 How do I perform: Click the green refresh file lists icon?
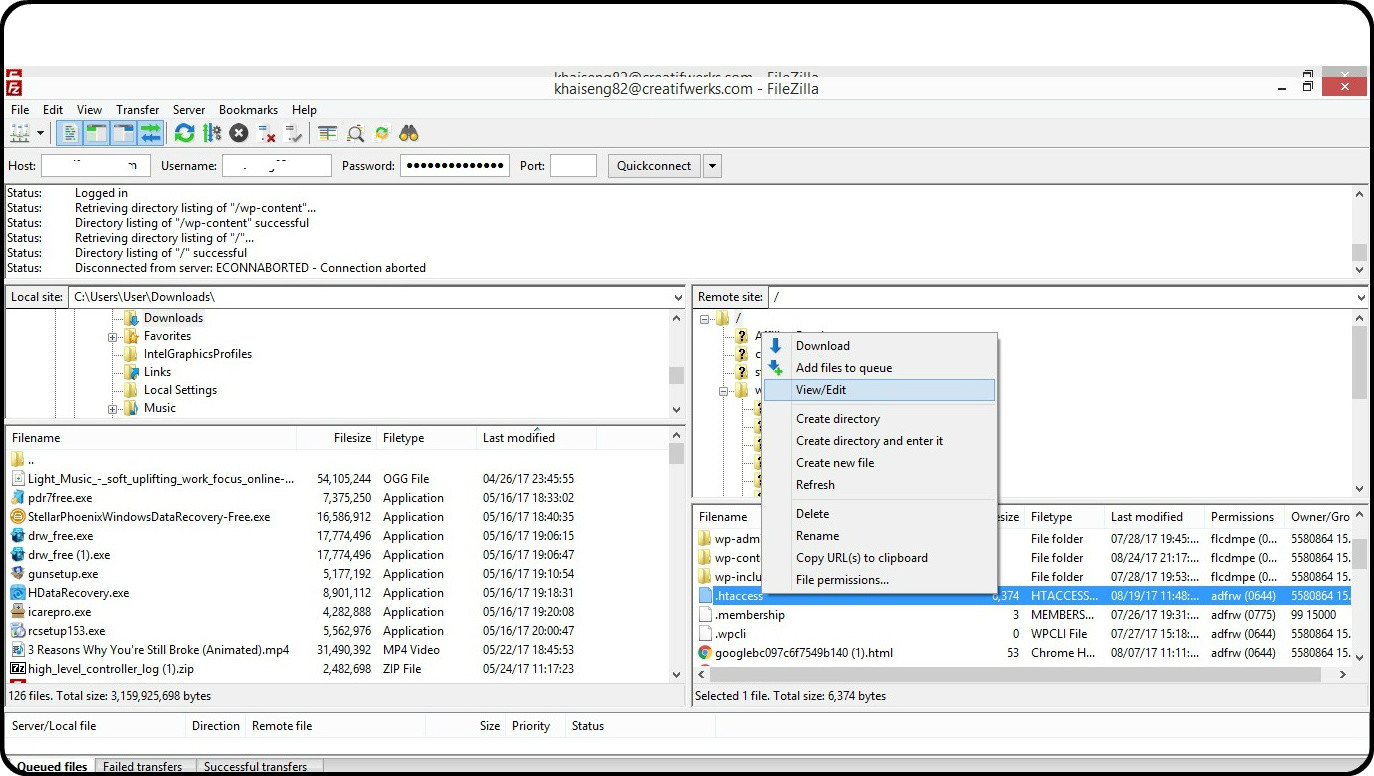(184, 133)
